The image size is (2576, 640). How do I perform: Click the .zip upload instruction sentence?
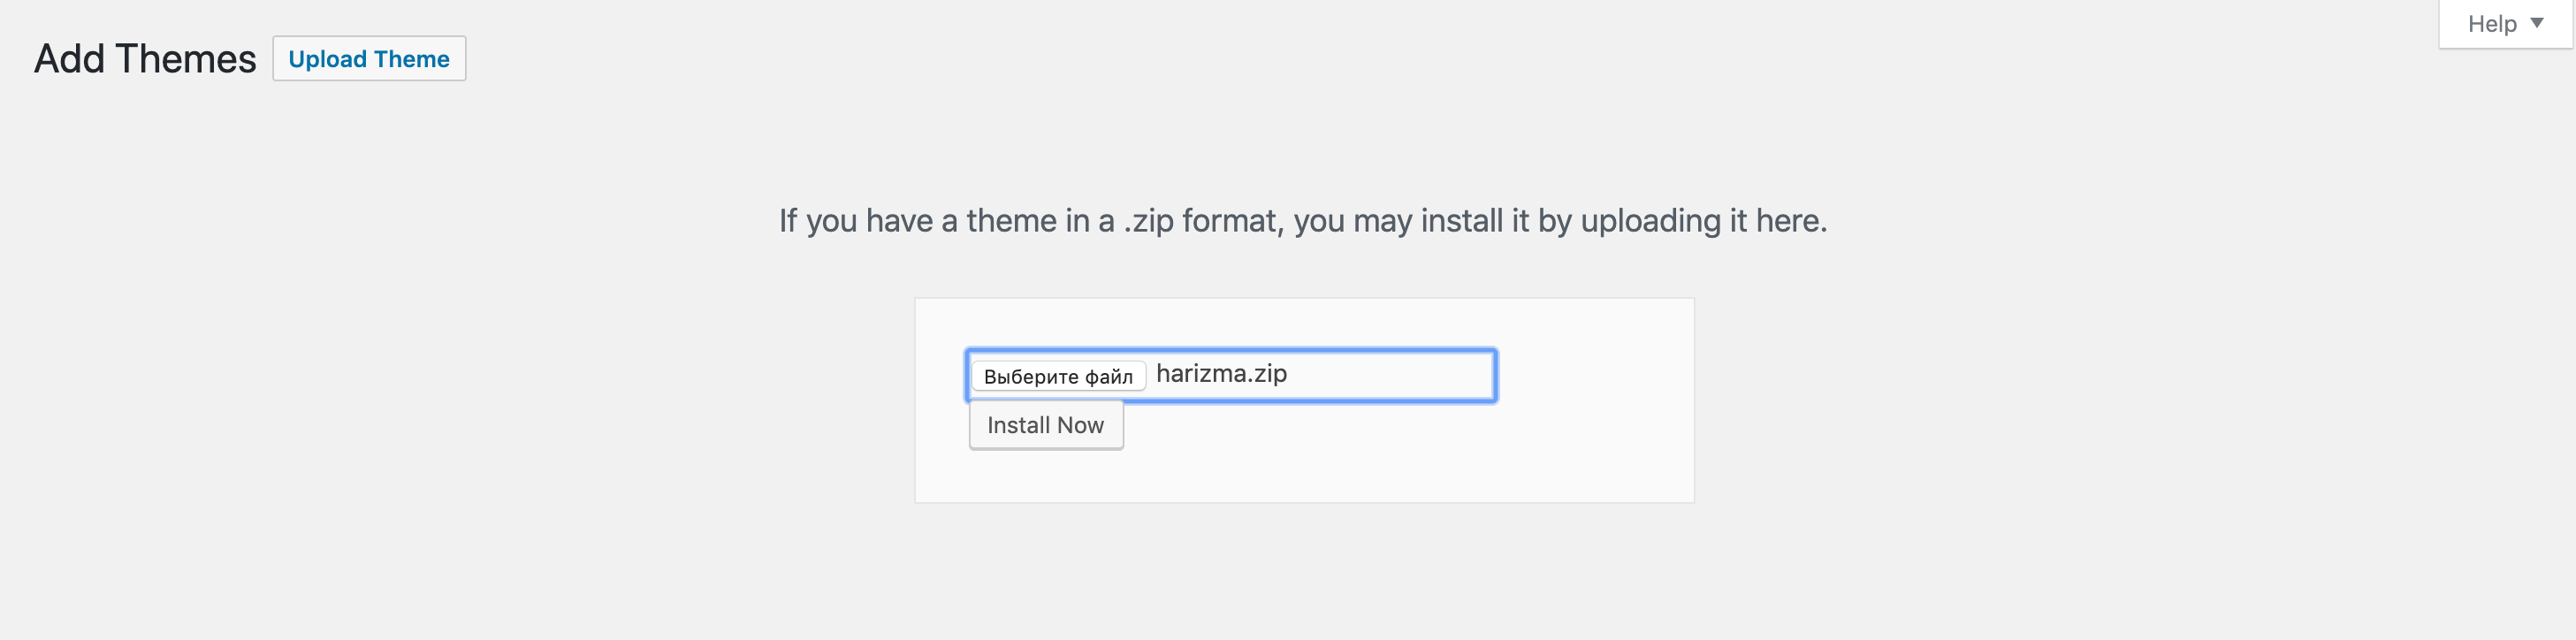(1302, 221)
